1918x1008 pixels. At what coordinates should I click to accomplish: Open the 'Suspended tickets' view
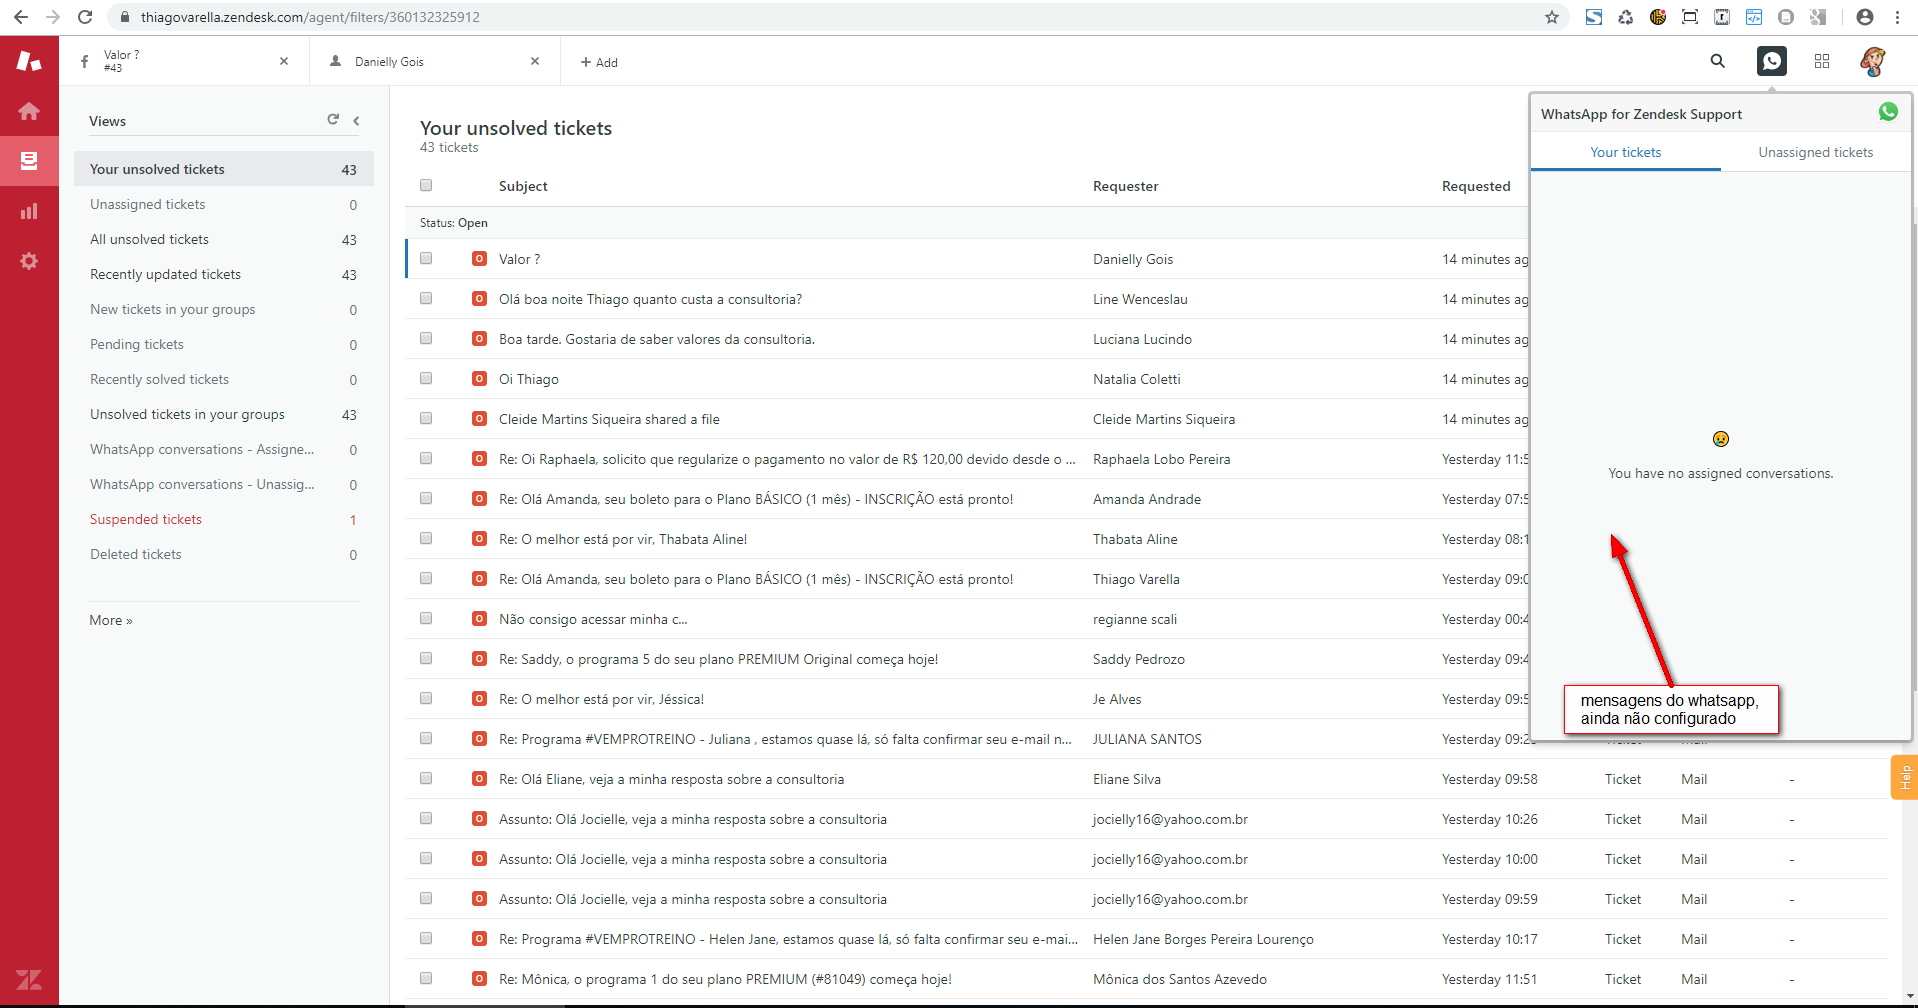[x=146, y=519]
